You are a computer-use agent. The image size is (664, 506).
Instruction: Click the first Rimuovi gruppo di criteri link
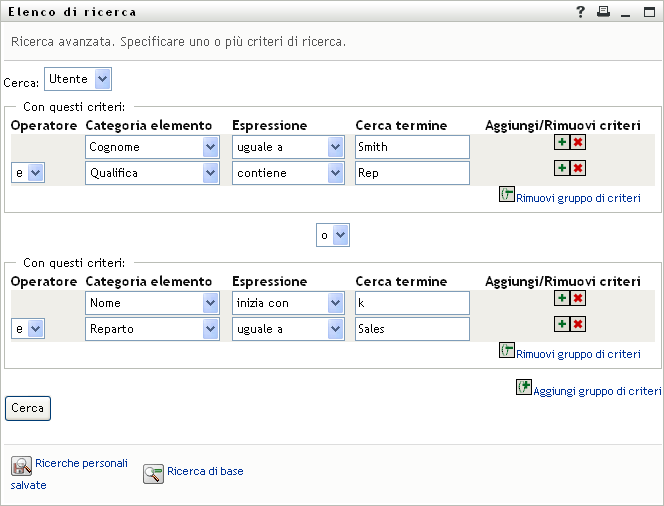(578, 198)
